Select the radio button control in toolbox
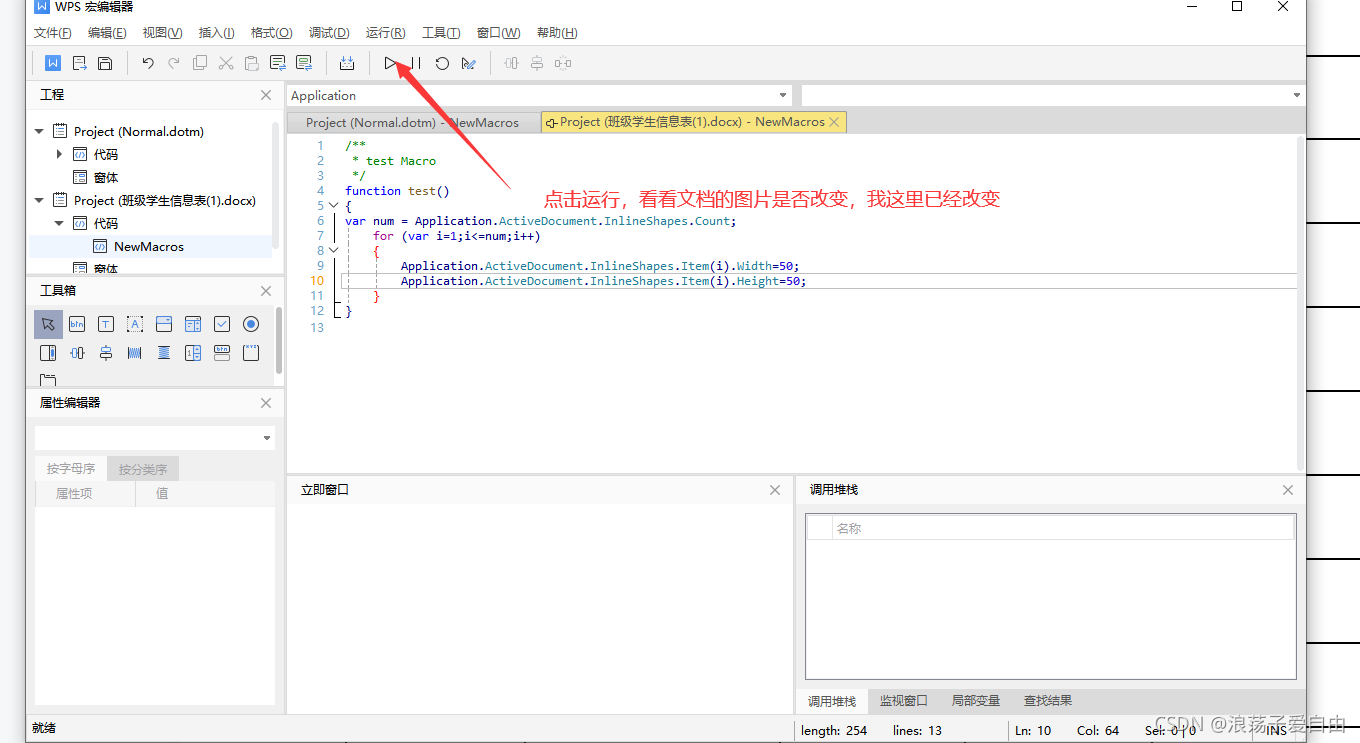This screenshot has height=743, width=1360. coord(251,324)
